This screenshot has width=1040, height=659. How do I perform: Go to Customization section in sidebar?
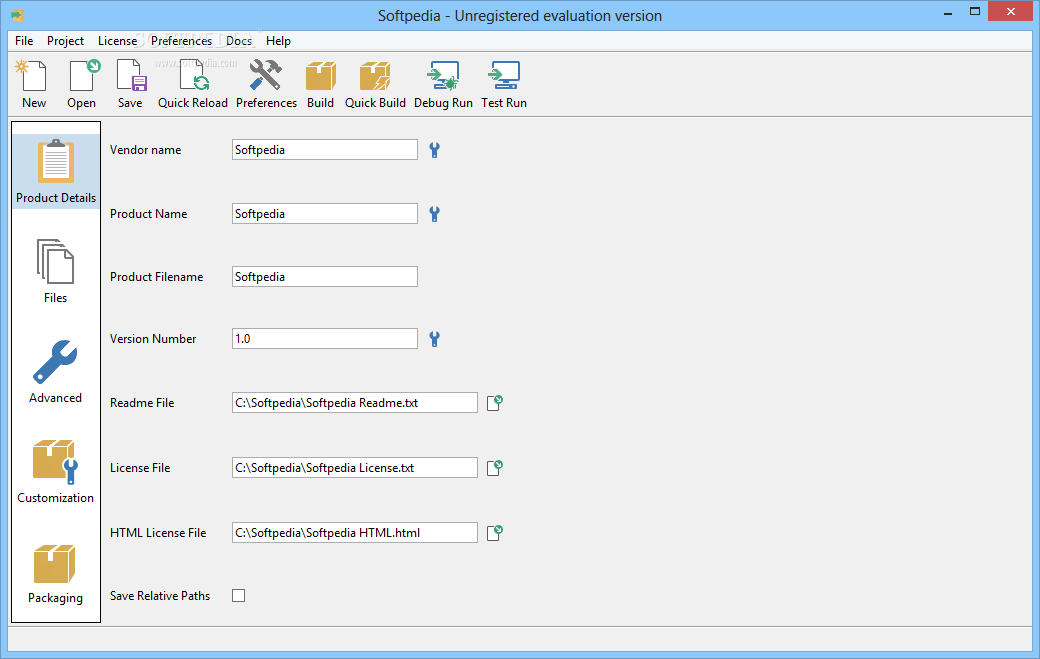tap(56, 471)
